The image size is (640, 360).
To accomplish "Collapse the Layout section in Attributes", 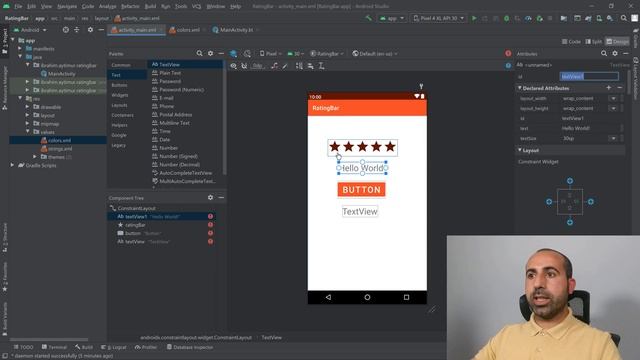I will click(520, 150).
